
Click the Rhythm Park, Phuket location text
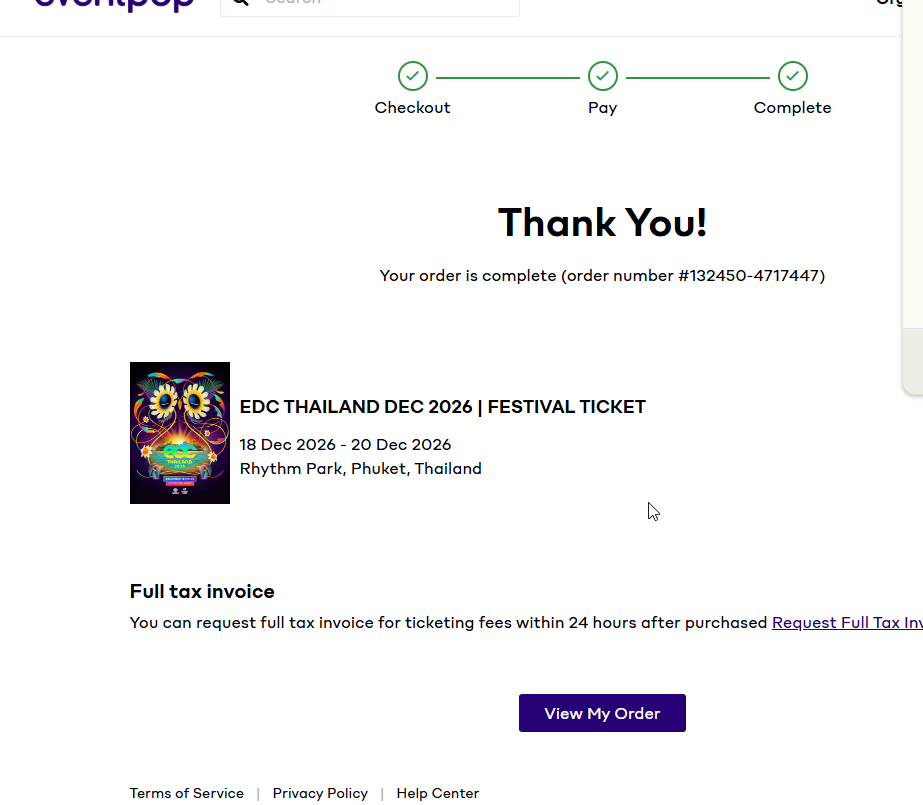(361, 468)
